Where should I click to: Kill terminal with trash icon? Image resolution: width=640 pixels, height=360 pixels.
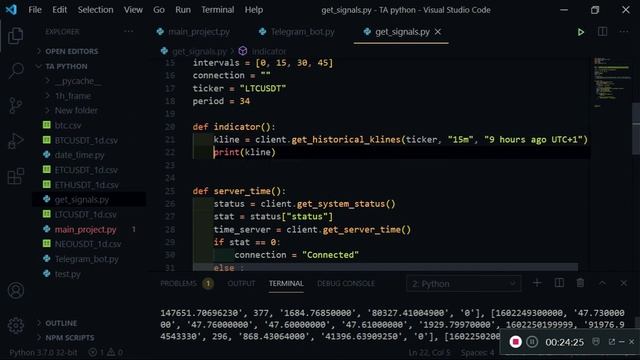coord(580,283)
